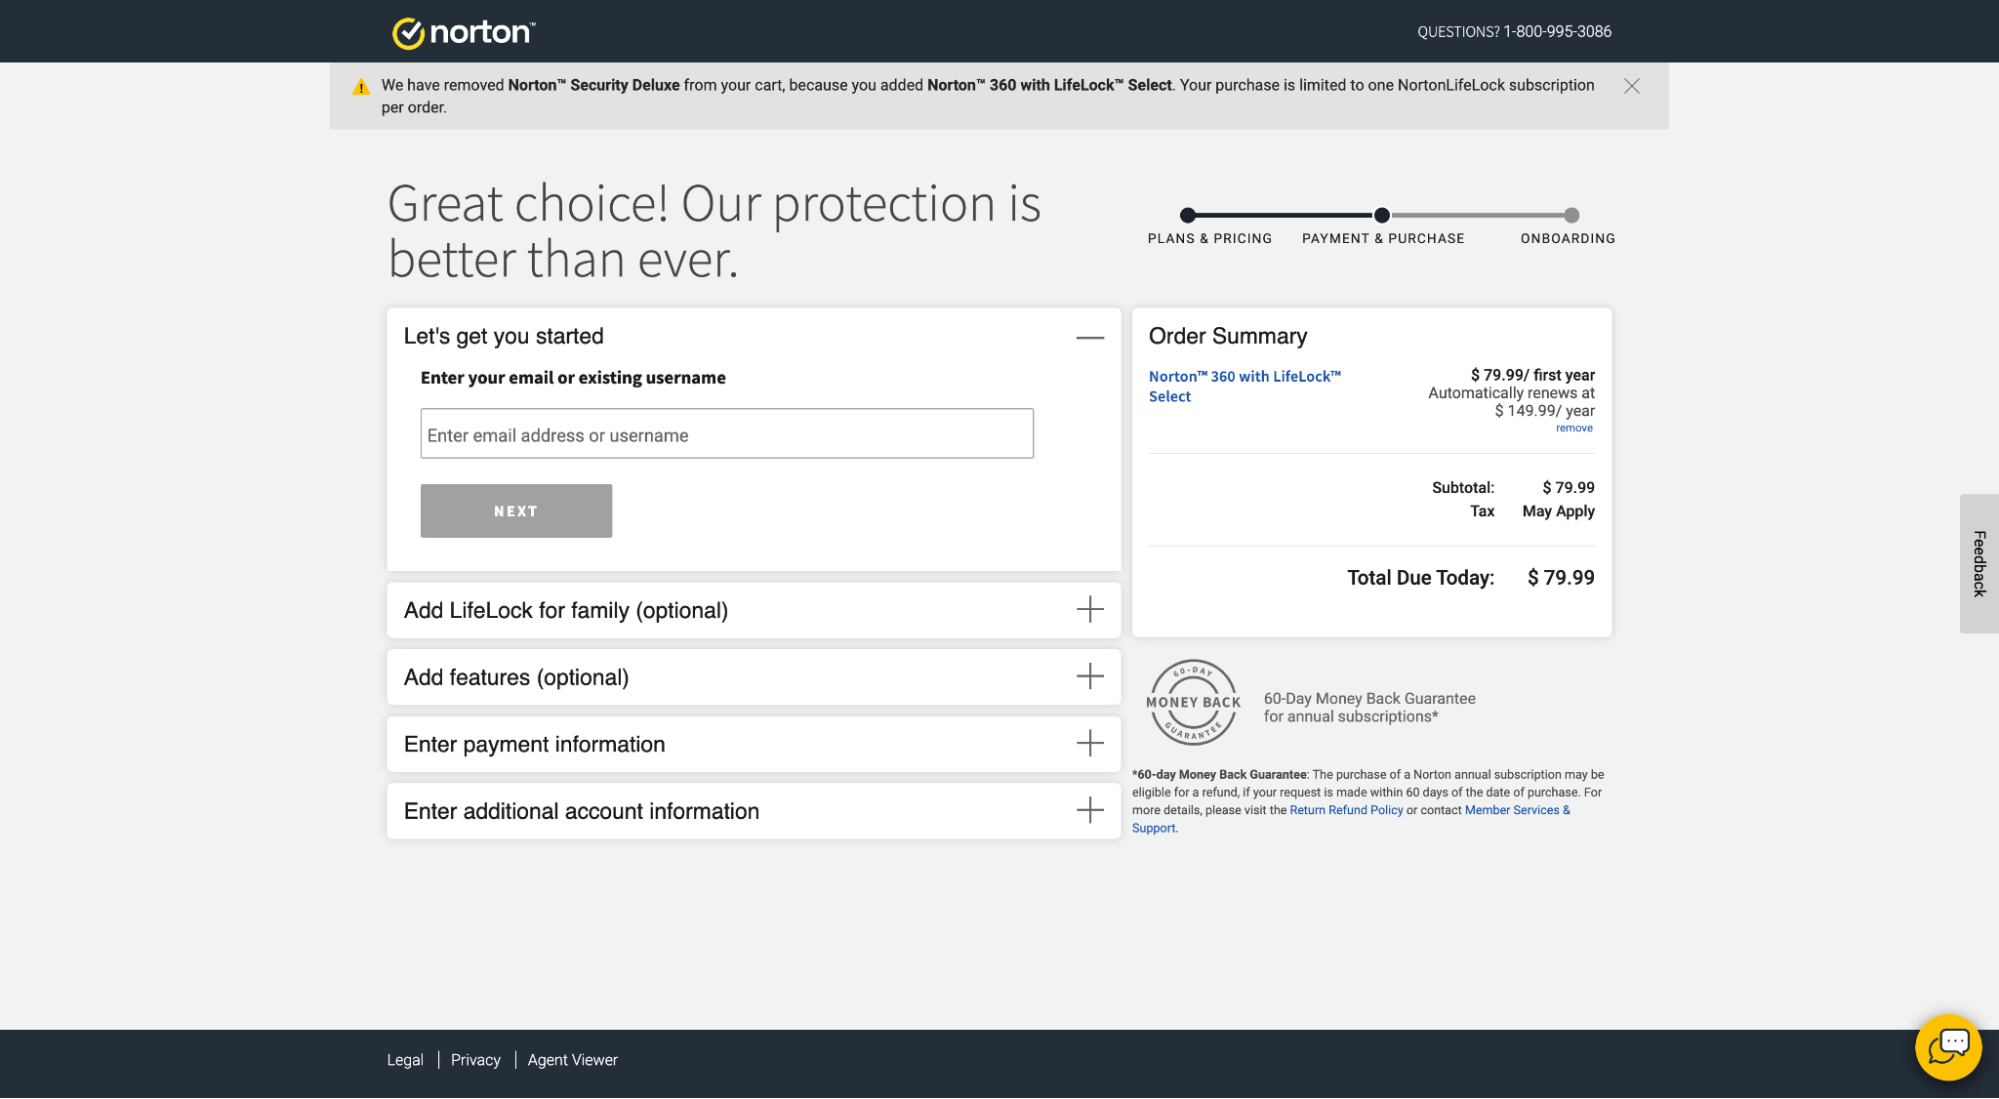This screenshot has height=1099, width=1999.
Task: Click the progress bar between Plans and Payment
Action: click(x=1285, y=215)
